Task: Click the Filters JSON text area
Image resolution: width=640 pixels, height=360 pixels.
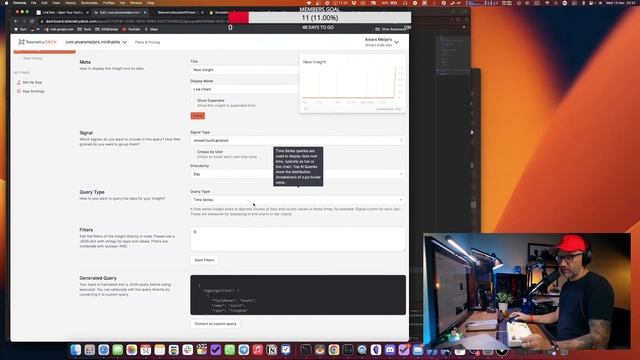Action: pos(298,239)
